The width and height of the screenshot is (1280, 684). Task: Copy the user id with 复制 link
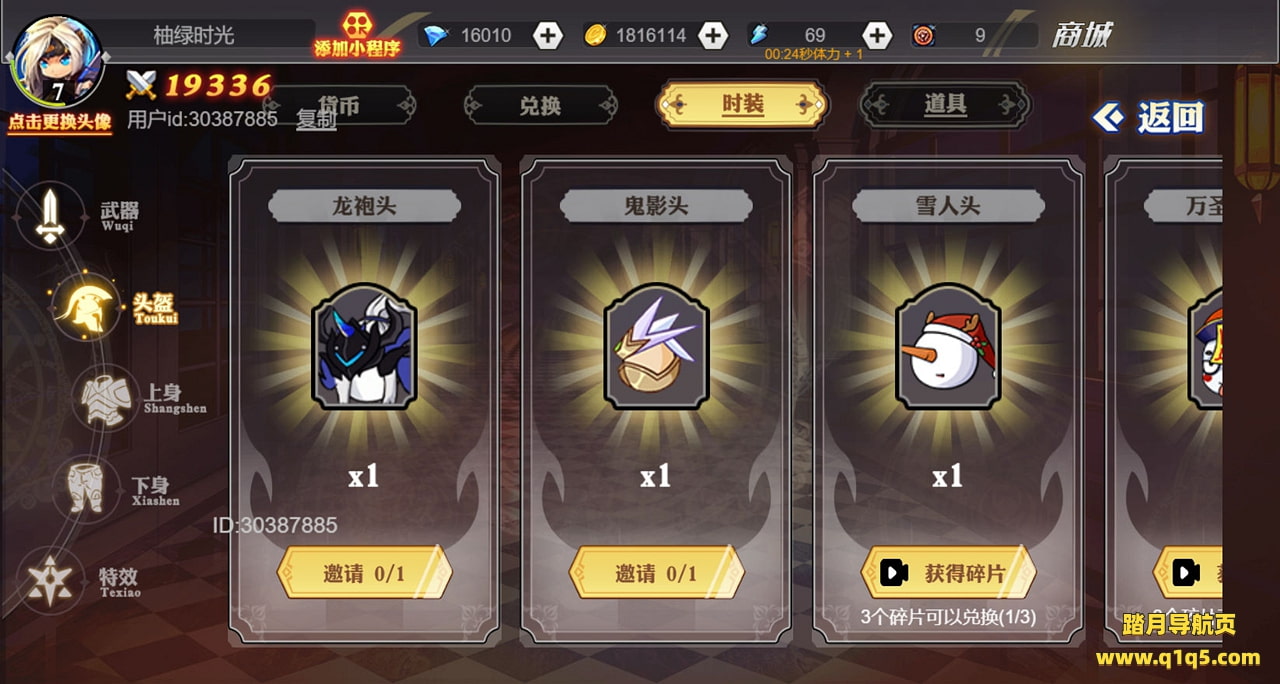click(x=316, y=119)
